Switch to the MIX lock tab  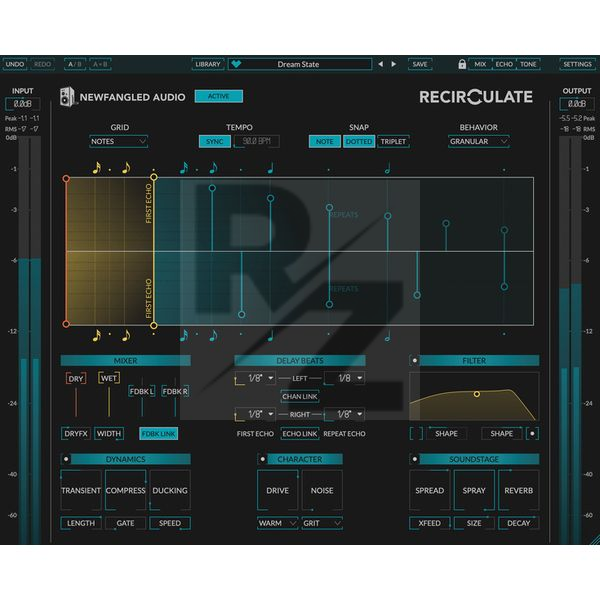pyautogui.click(x=480, y=64)
